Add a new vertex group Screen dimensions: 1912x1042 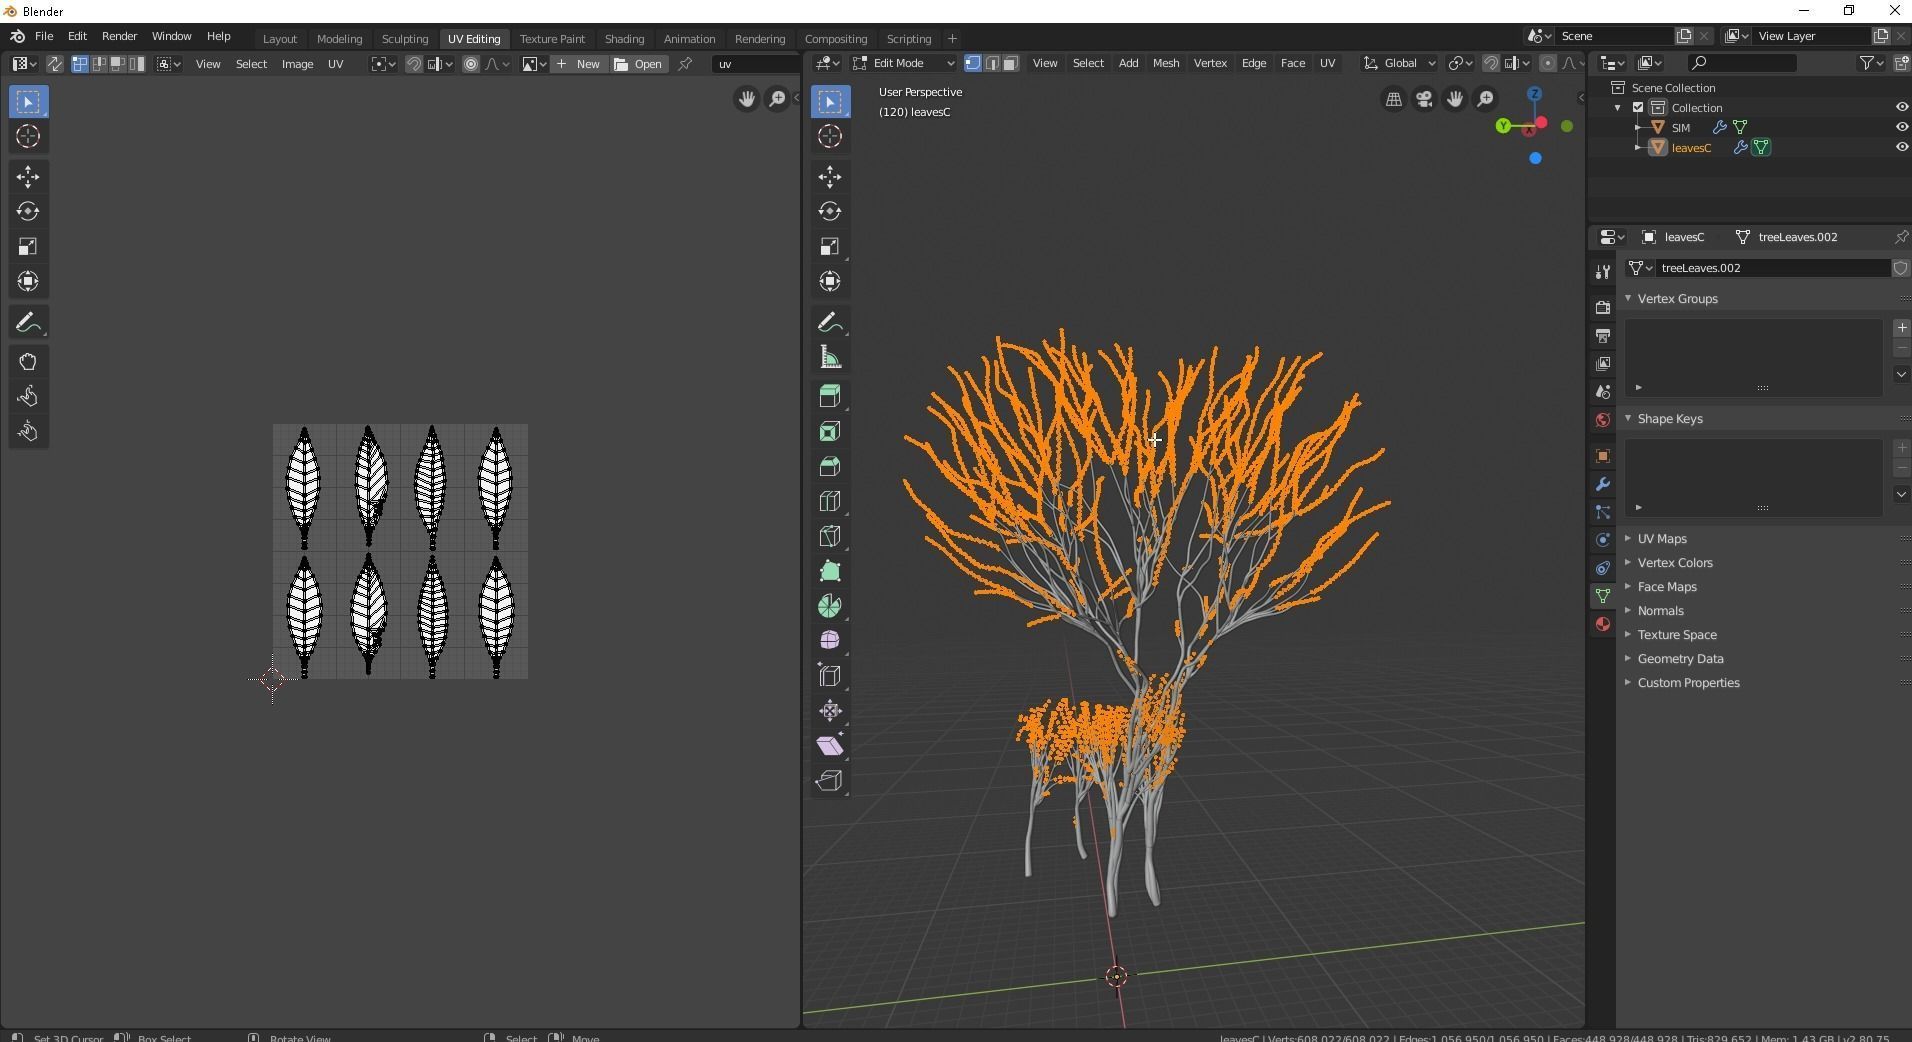click(x=1901, y=328)
